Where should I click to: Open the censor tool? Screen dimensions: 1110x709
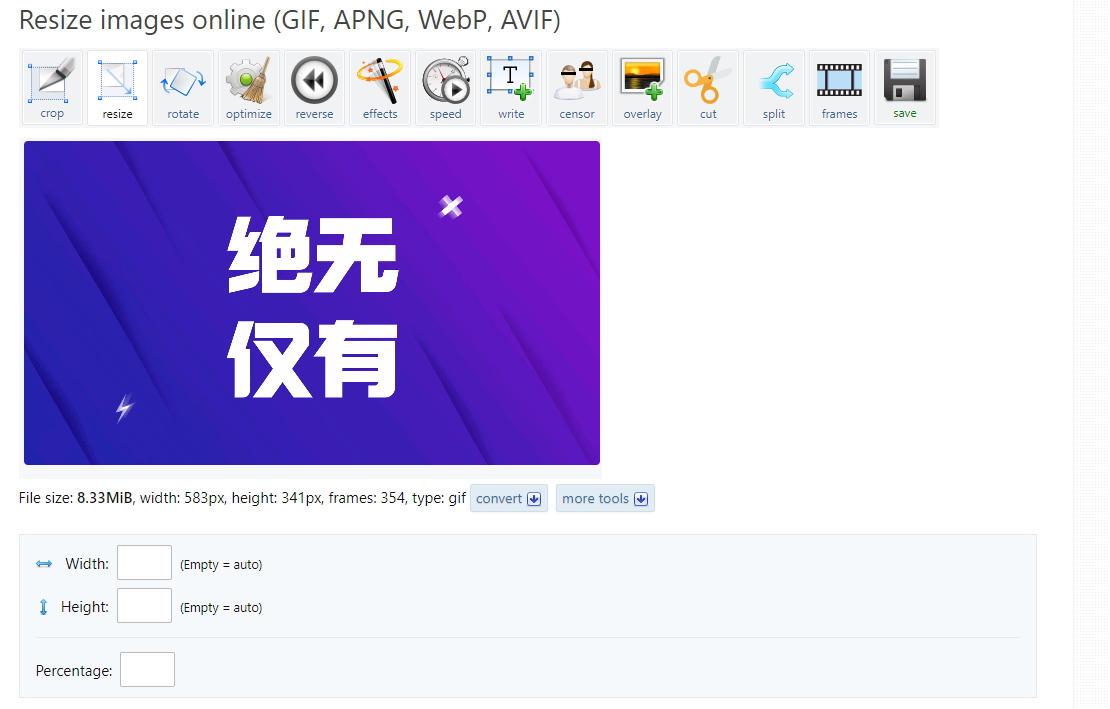click(577, 88)
